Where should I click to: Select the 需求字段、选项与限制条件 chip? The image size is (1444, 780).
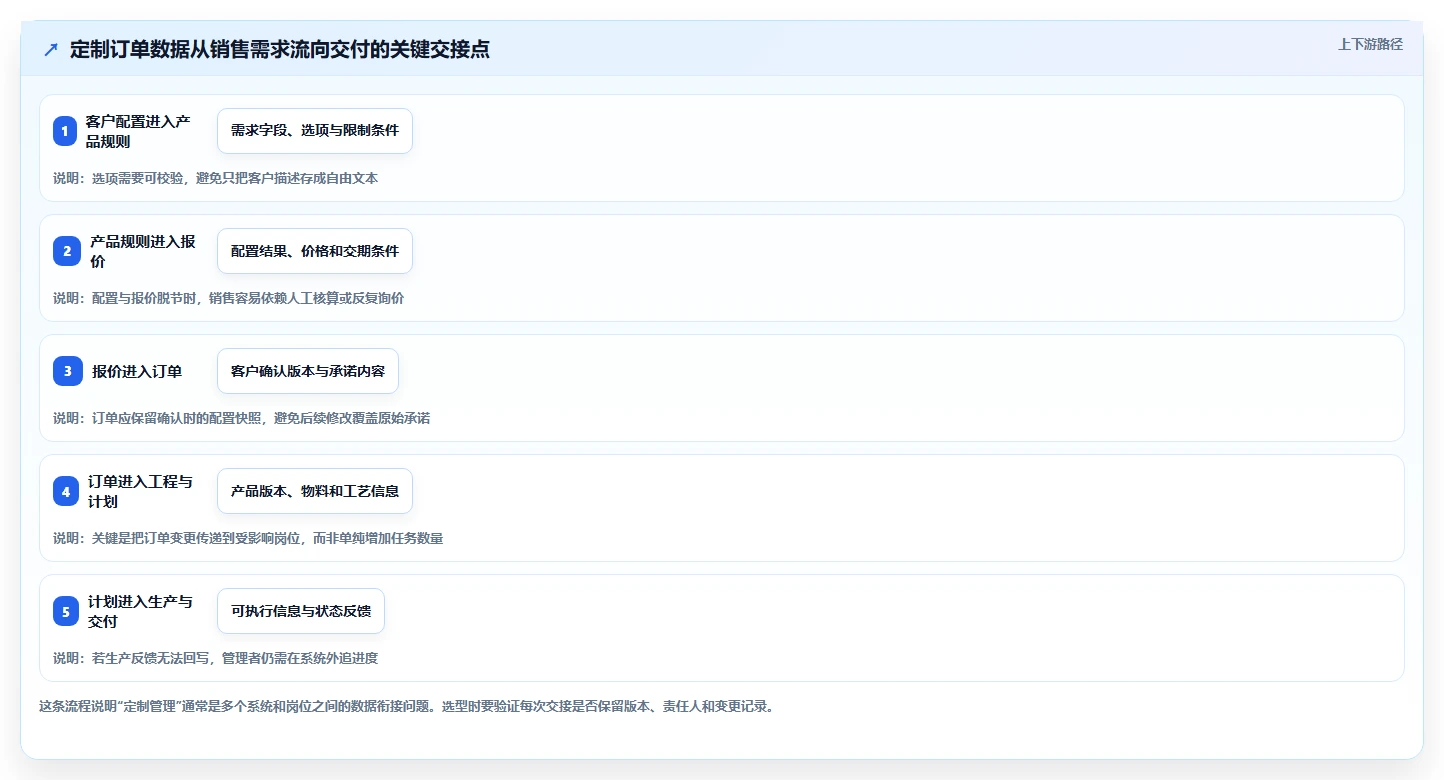pos(315,131)
